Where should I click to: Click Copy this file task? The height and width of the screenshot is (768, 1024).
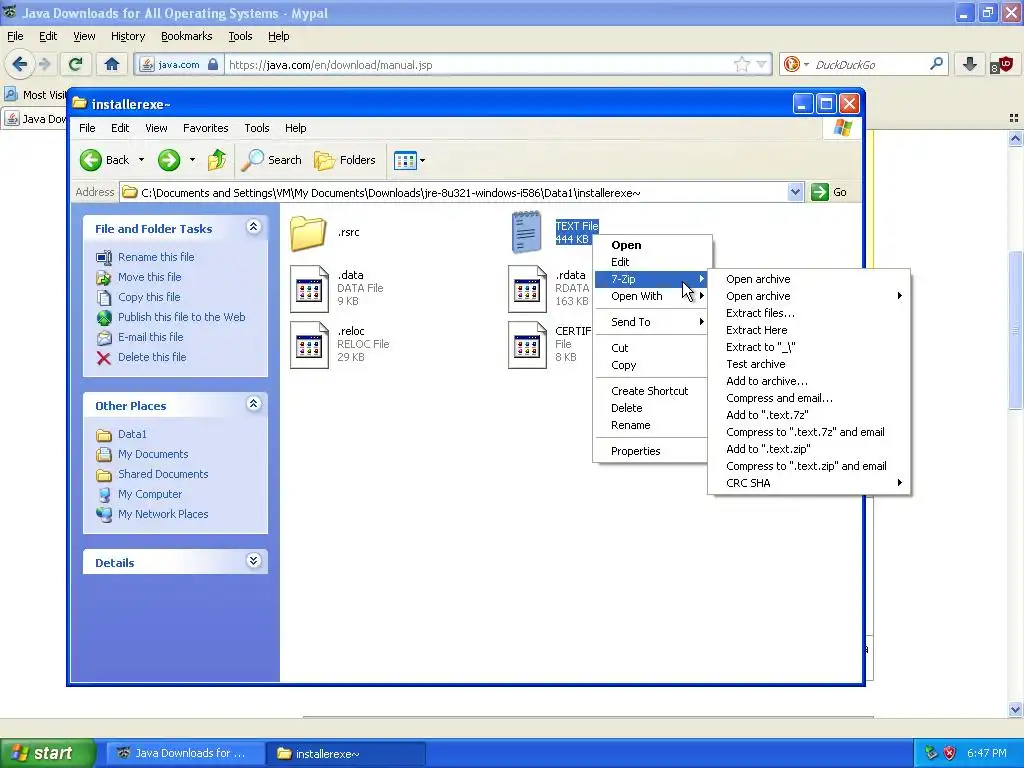pos(149,297)
